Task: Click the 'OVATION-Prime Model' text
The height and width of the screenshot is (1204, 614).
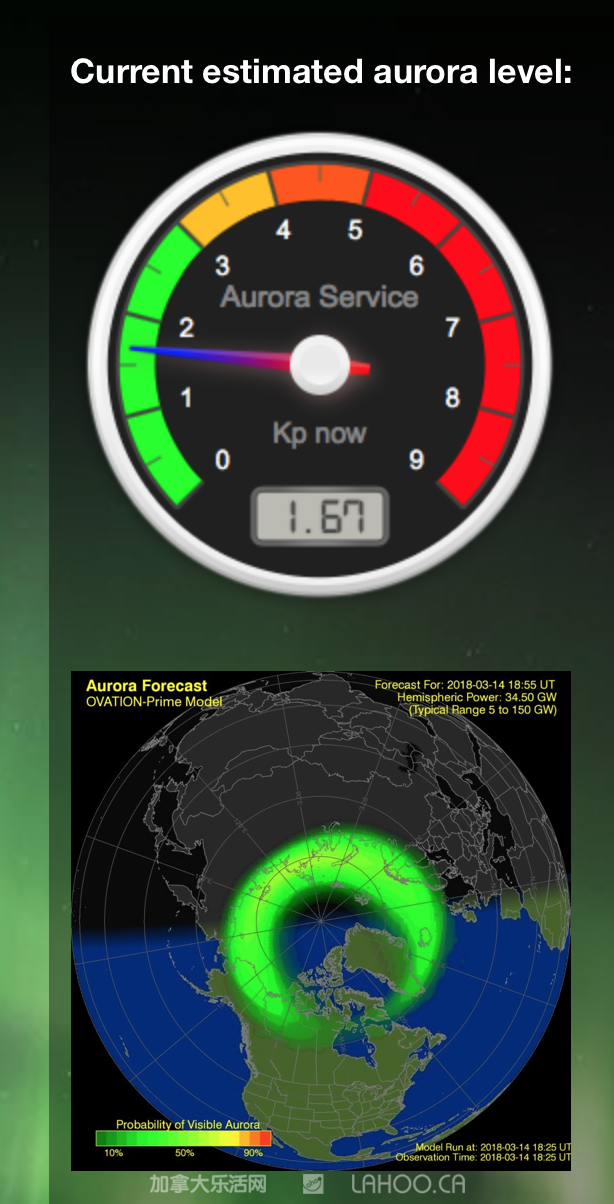Action: click(154, 702)
